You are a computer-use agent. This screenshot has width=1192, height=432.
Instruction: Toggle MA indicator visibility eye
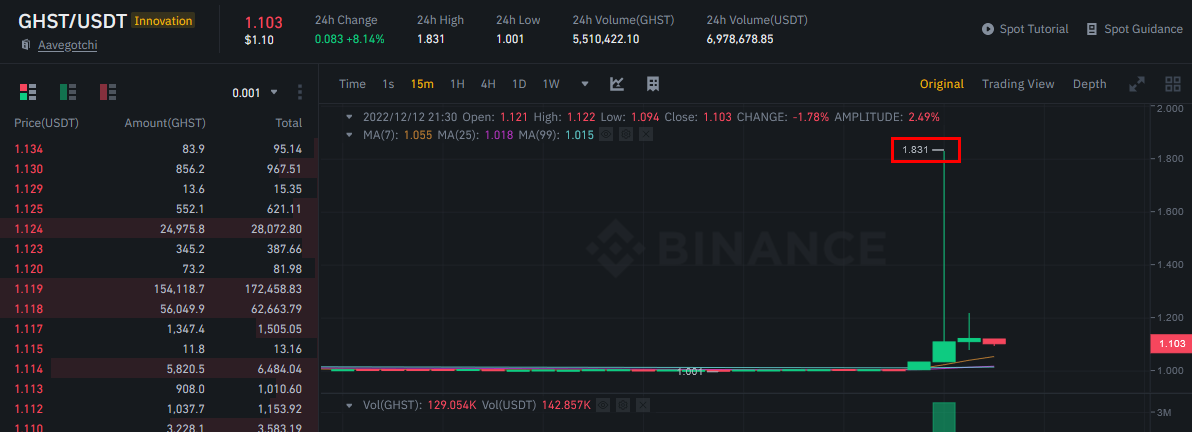pos(606,135)
